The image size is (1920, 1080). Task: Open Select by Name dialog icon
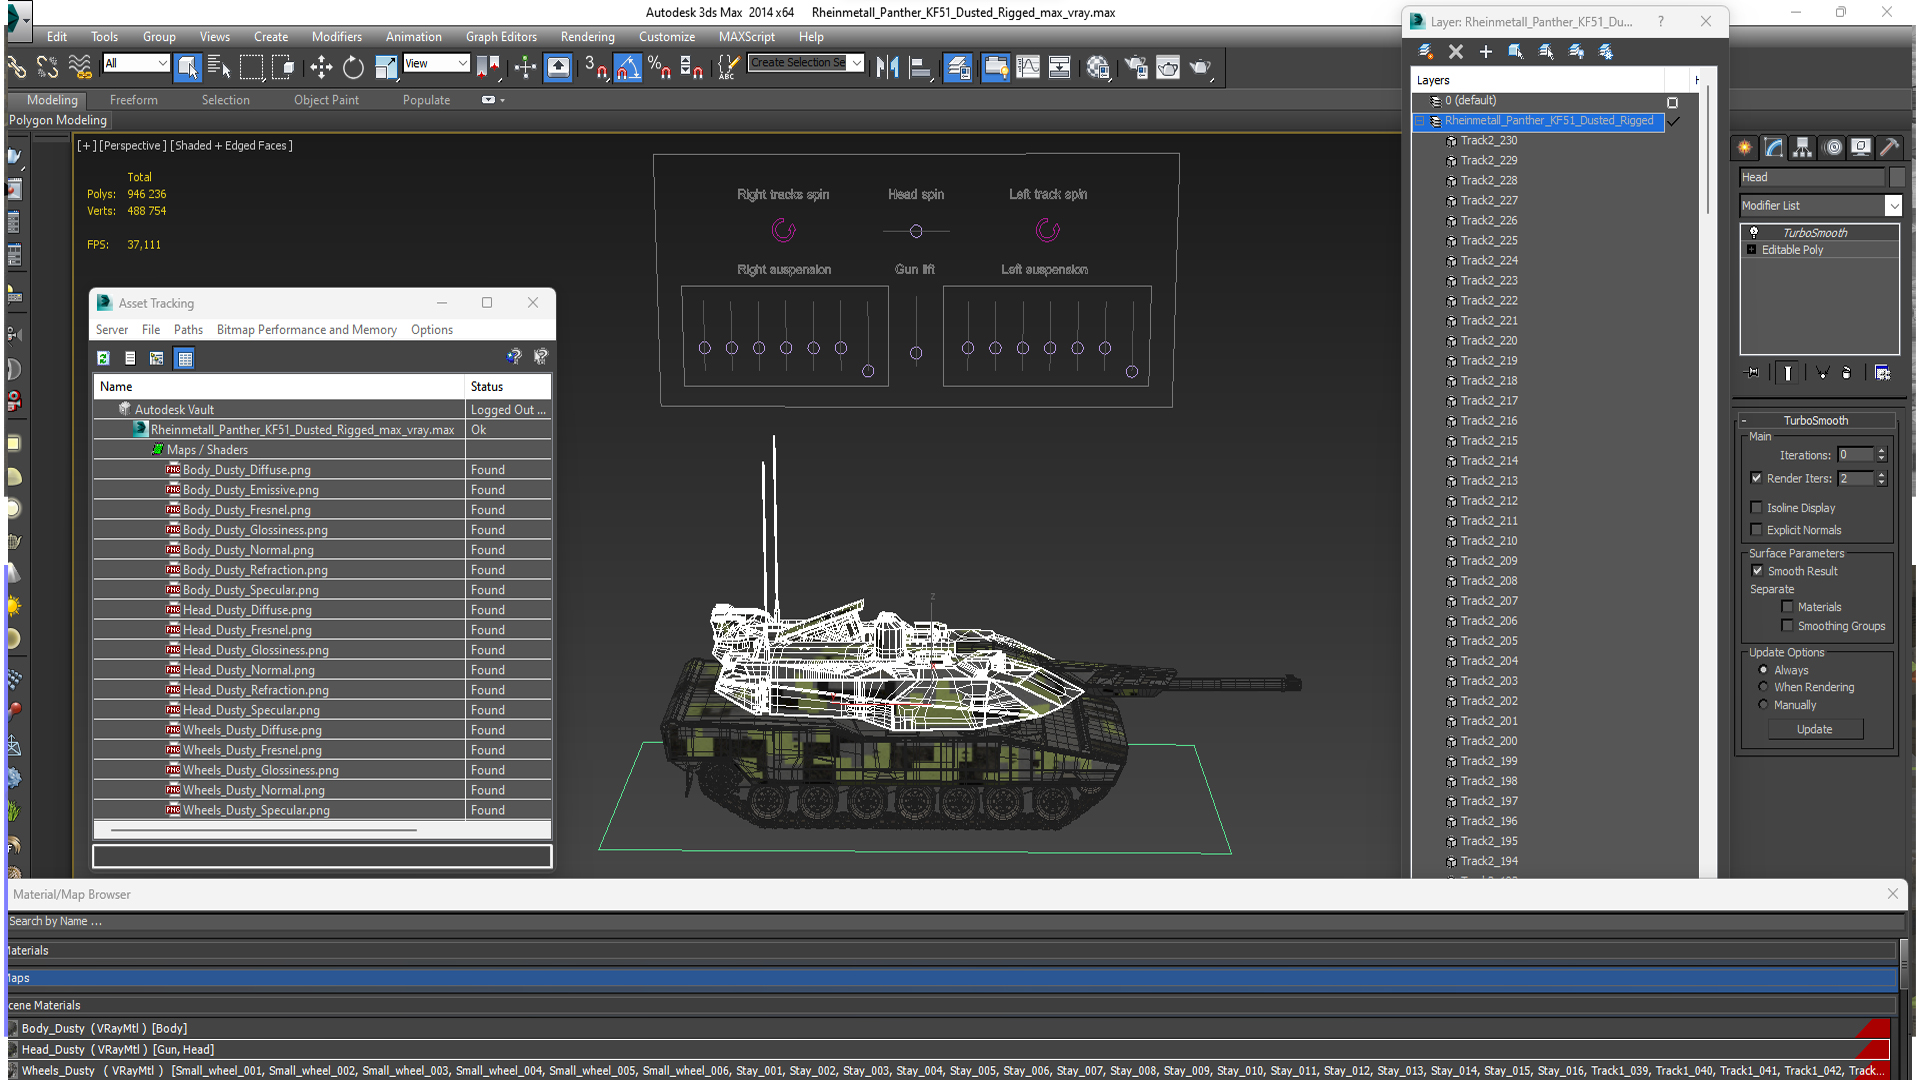pyautogui.click(x=219, y=67)
